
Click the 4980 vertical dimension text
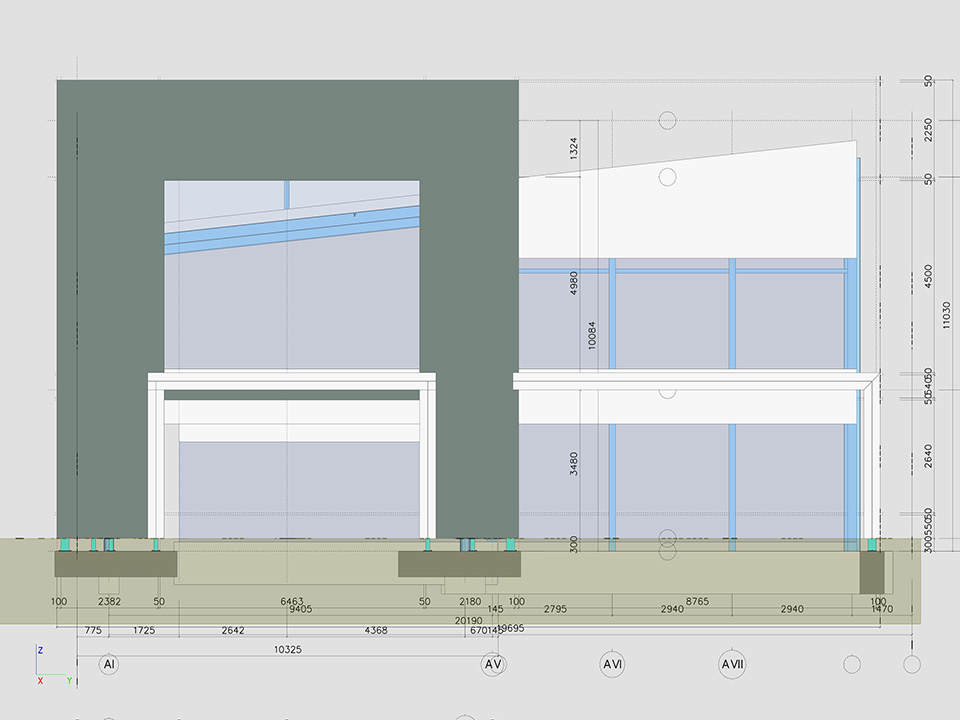click(x=574, y=285)
